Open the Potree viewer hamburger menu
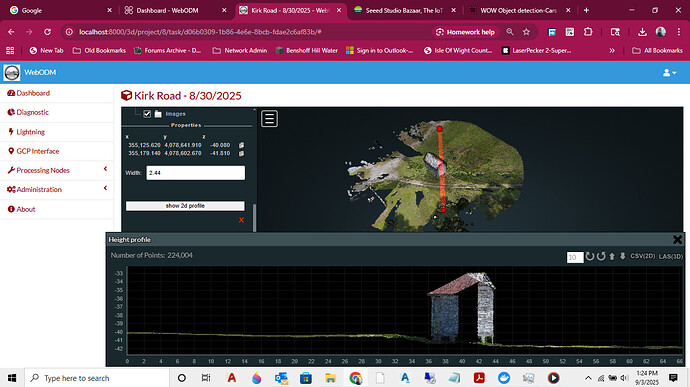 click(x=269, y=118)
